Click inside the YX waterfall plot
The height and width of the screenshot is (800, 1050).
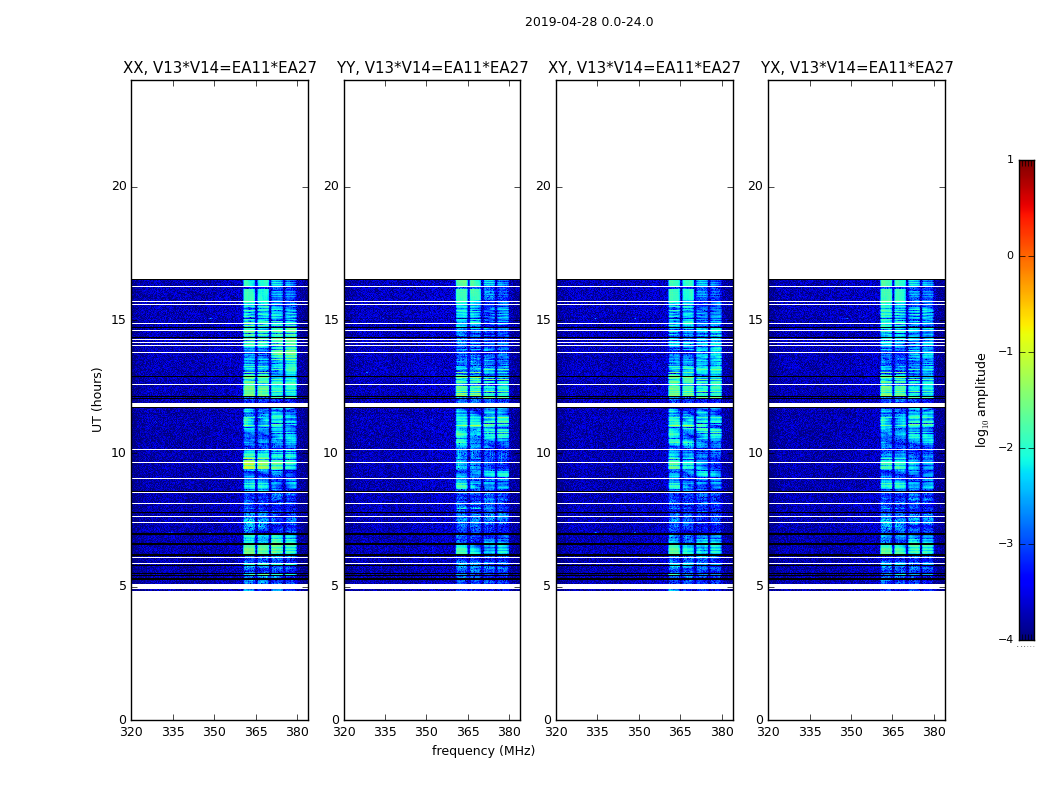tap(856, 400)
